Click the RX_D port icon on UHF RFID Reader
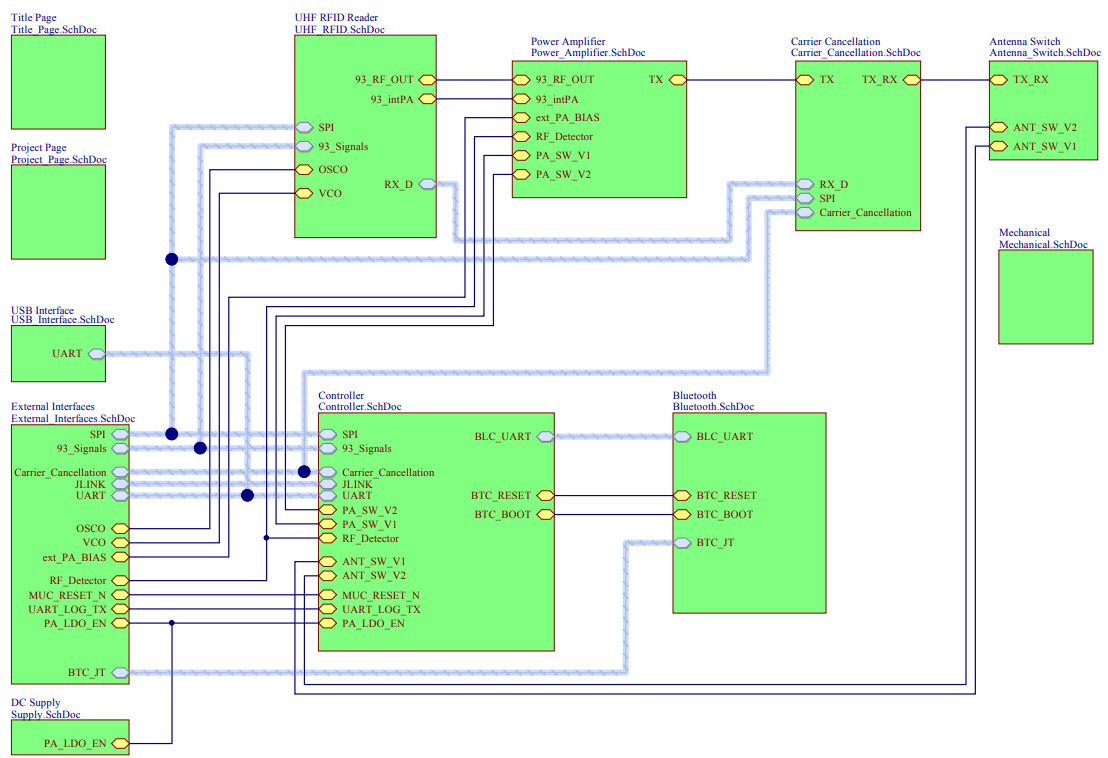The image size is (1108, 758). click(428, 184)
